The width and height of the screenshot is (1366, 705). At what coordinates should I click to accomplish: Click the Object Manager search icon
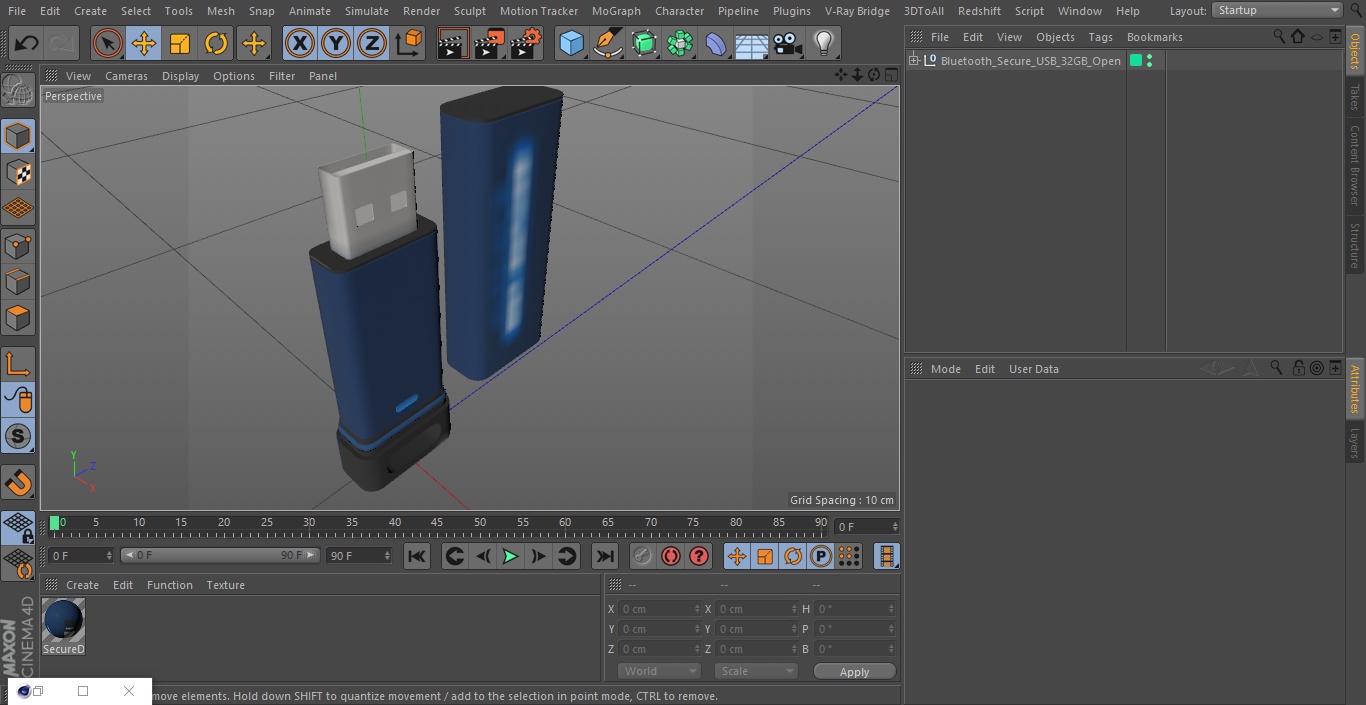click(1279, 36)
